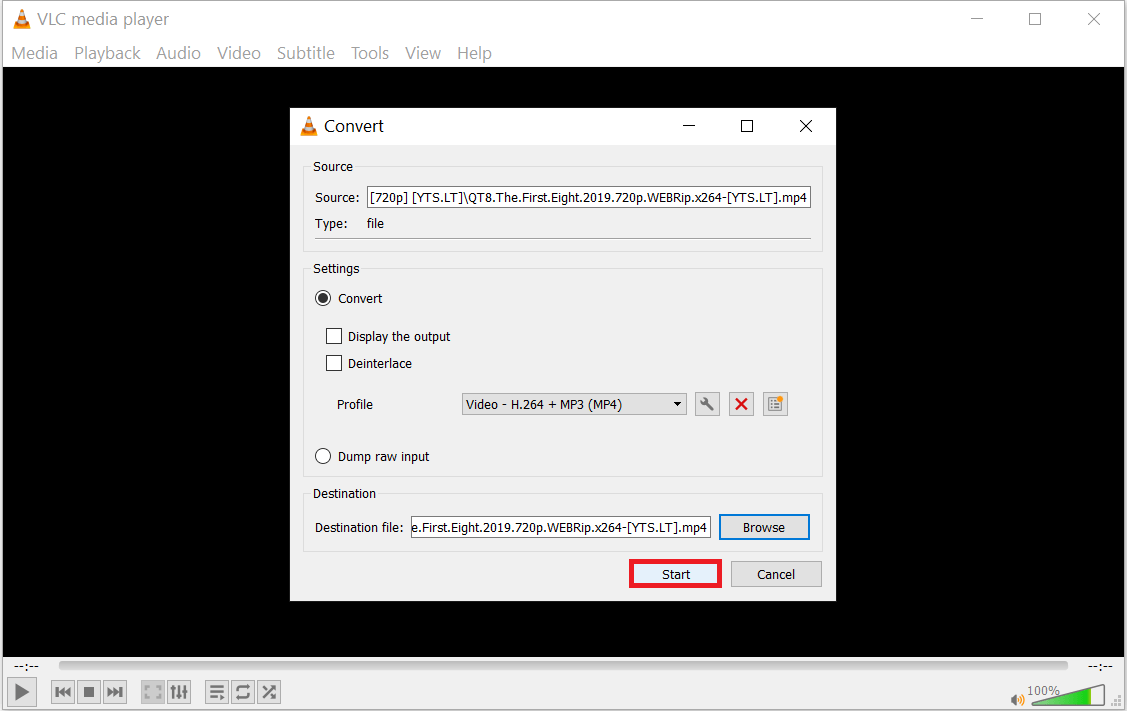
Task: Click the Source path field
Action: 589,197
